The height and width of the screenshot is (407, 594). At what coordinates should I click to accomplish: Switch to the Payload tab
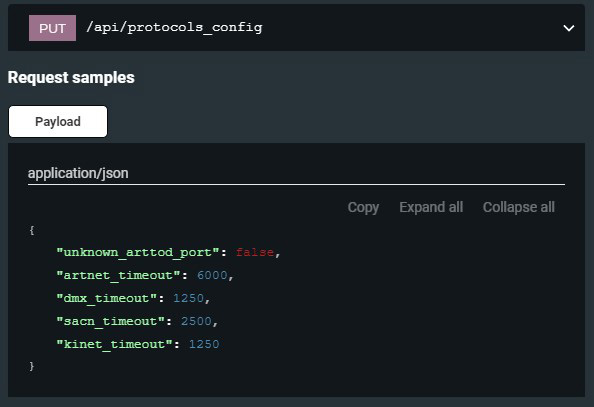(x=58, y=122)
